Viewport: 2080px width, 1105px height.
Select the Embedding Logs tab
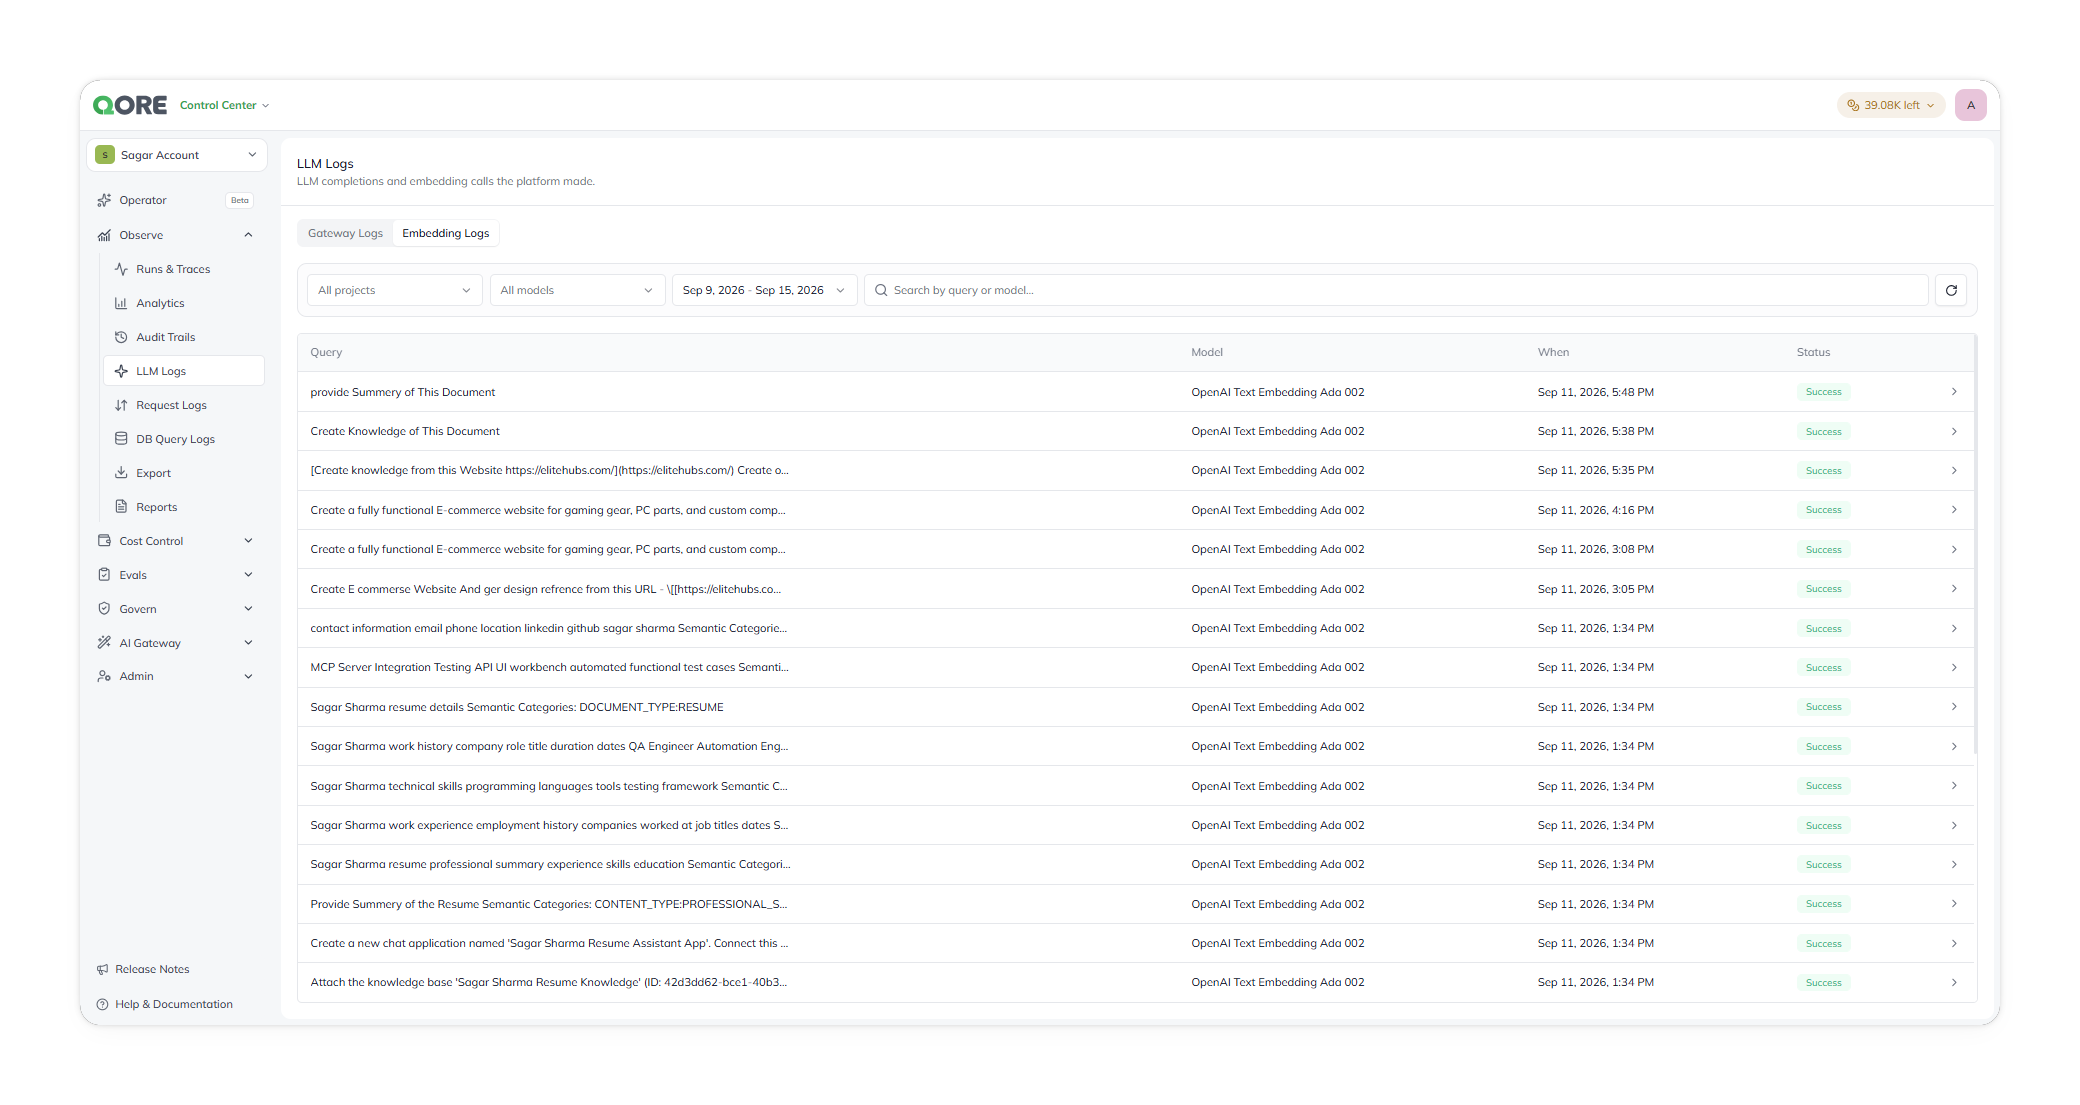click(446, 233)
